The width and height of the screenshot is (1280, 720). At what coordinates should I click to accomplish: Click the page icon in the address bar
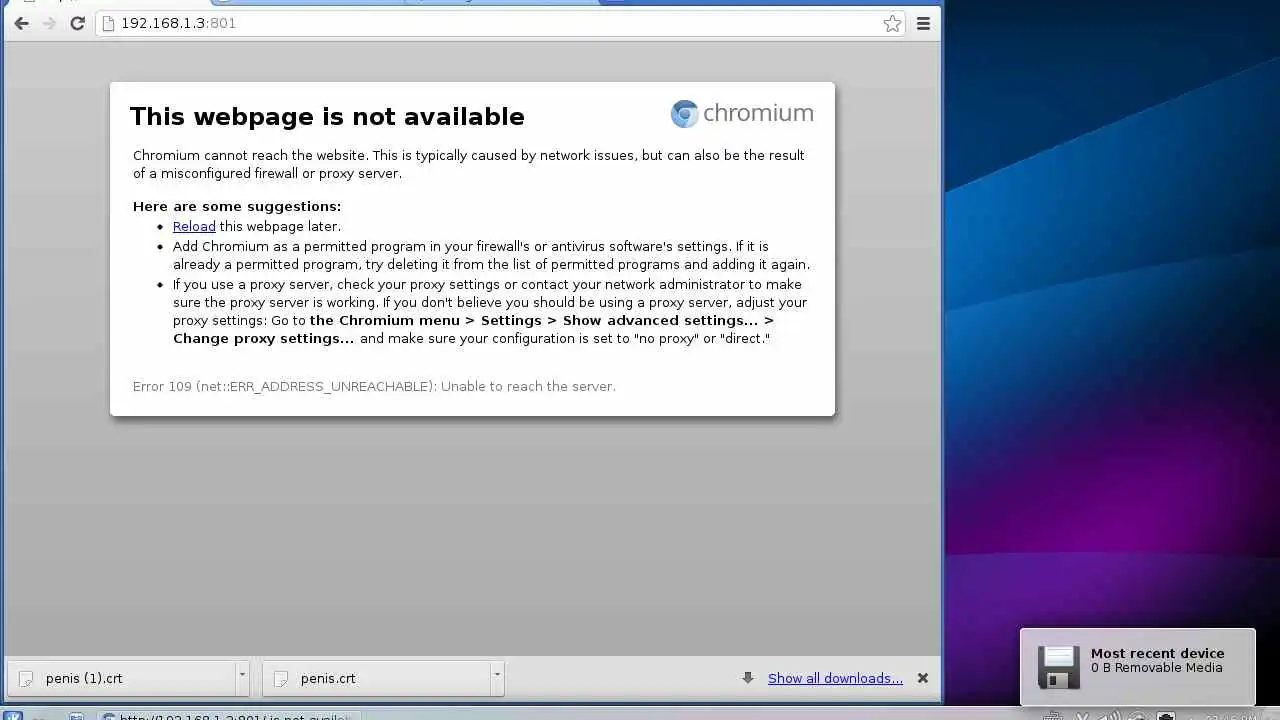click(x=109, y=23)
